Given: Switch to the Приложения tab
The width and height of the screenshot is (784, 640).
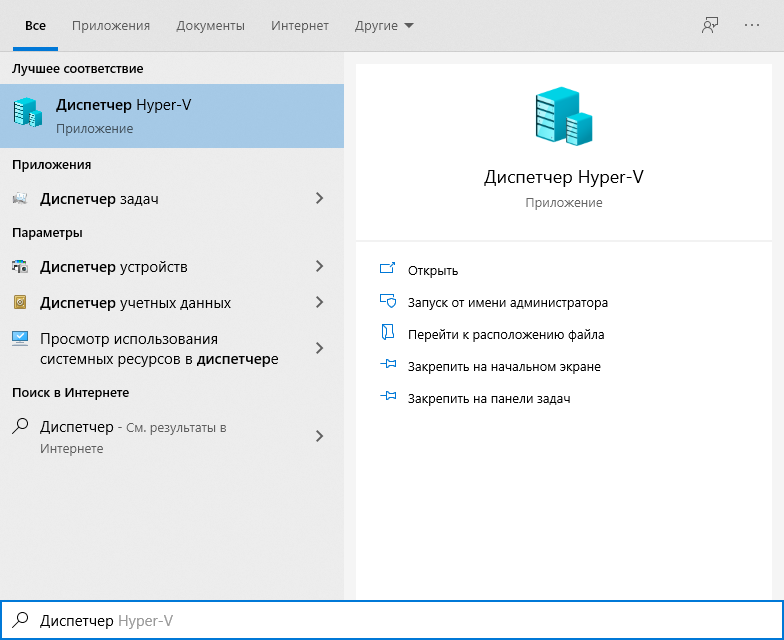Looking at the screenshot, I should tap(110, 26).
